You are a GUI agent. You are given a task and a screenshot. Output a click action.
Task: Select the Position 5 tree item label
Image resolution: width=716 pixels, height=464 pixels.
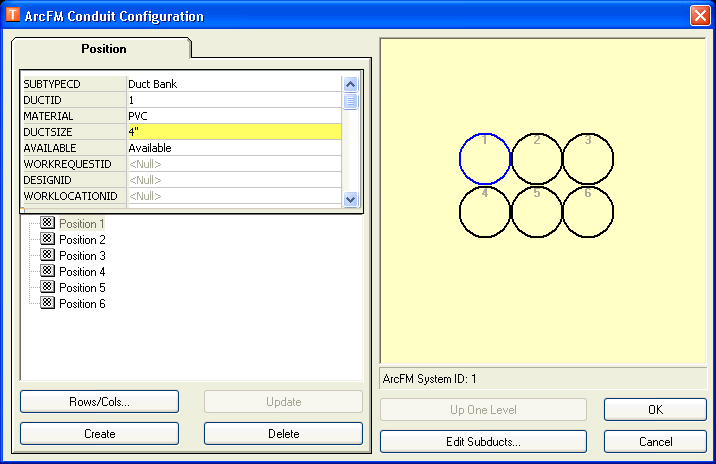[82, 288]
